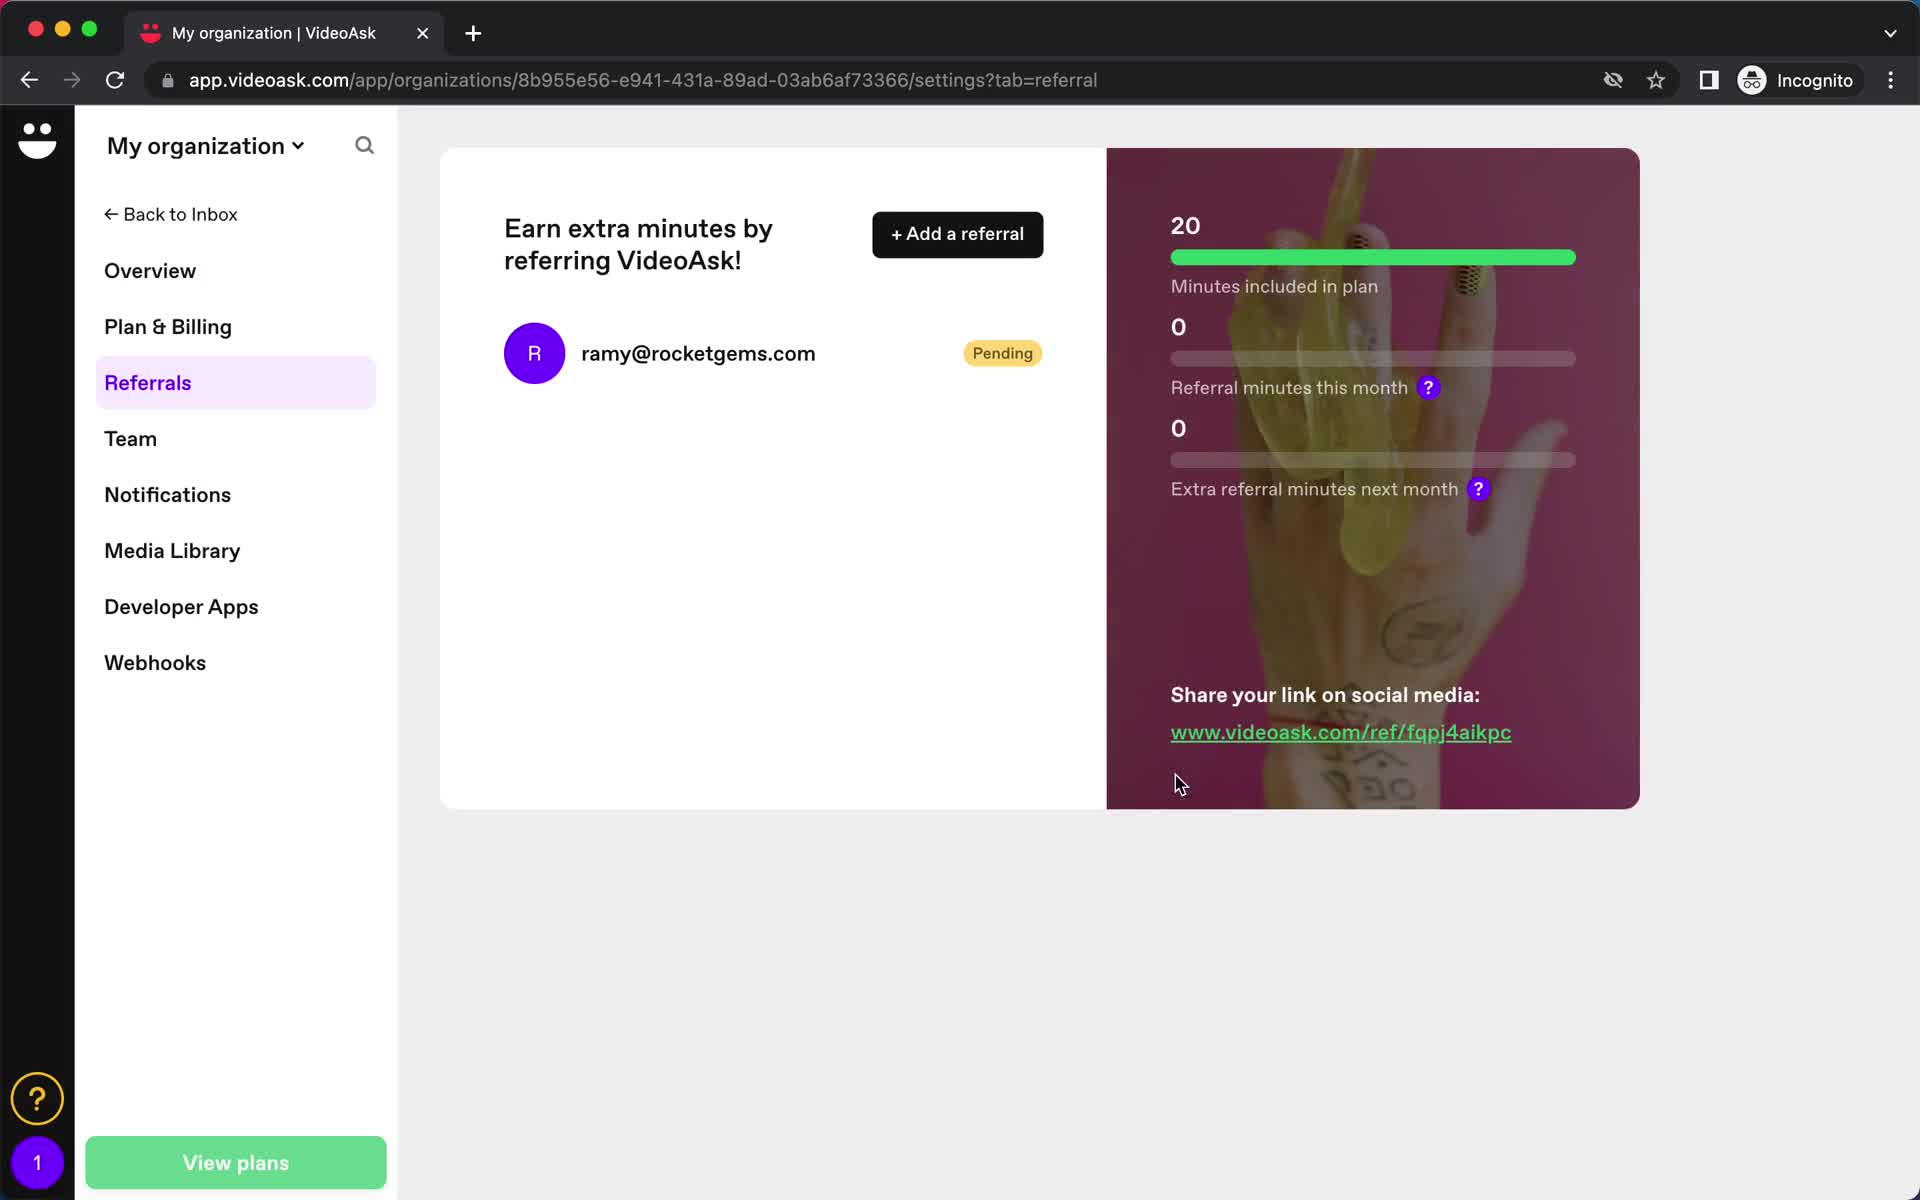The width and height of the screenshot is (1920, 1200).
Task: Click the Notifications sidebar icon
Action: pos(167,495)
